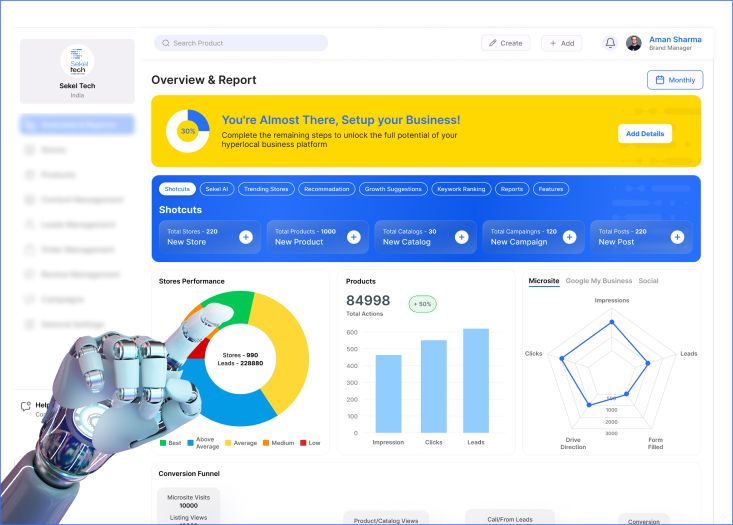
Task: Click the New Store shortcut card
Action: click(x=209, y=237)
